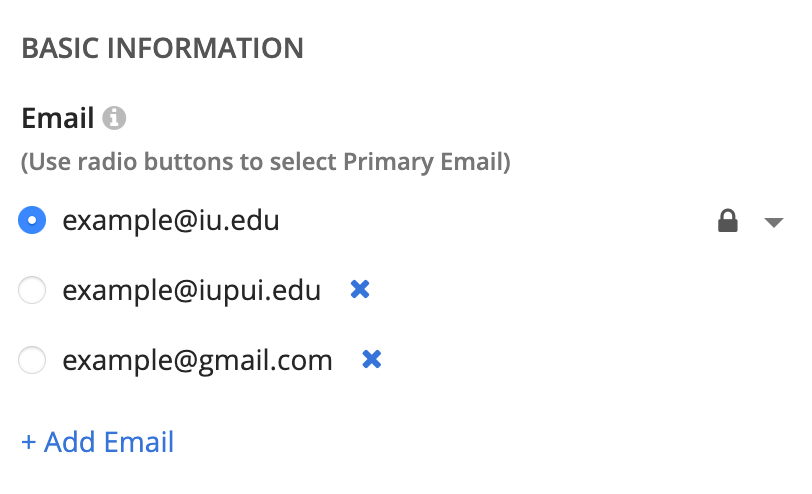Click the BASIC INFORMATION section heading
Viewport: 812px width, 494px height.
coord(163,48)
